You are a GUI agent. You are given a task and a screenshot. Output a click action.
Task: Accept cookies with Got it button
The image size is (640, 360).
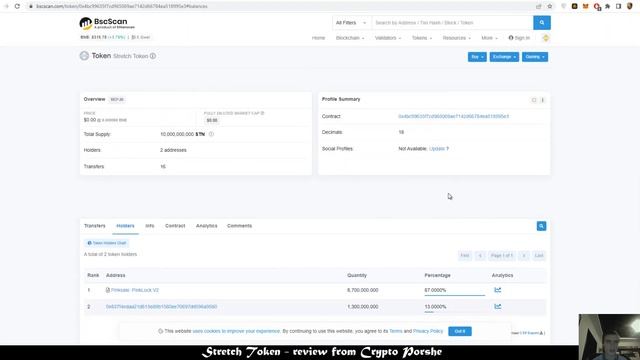[x=460, y=331]
